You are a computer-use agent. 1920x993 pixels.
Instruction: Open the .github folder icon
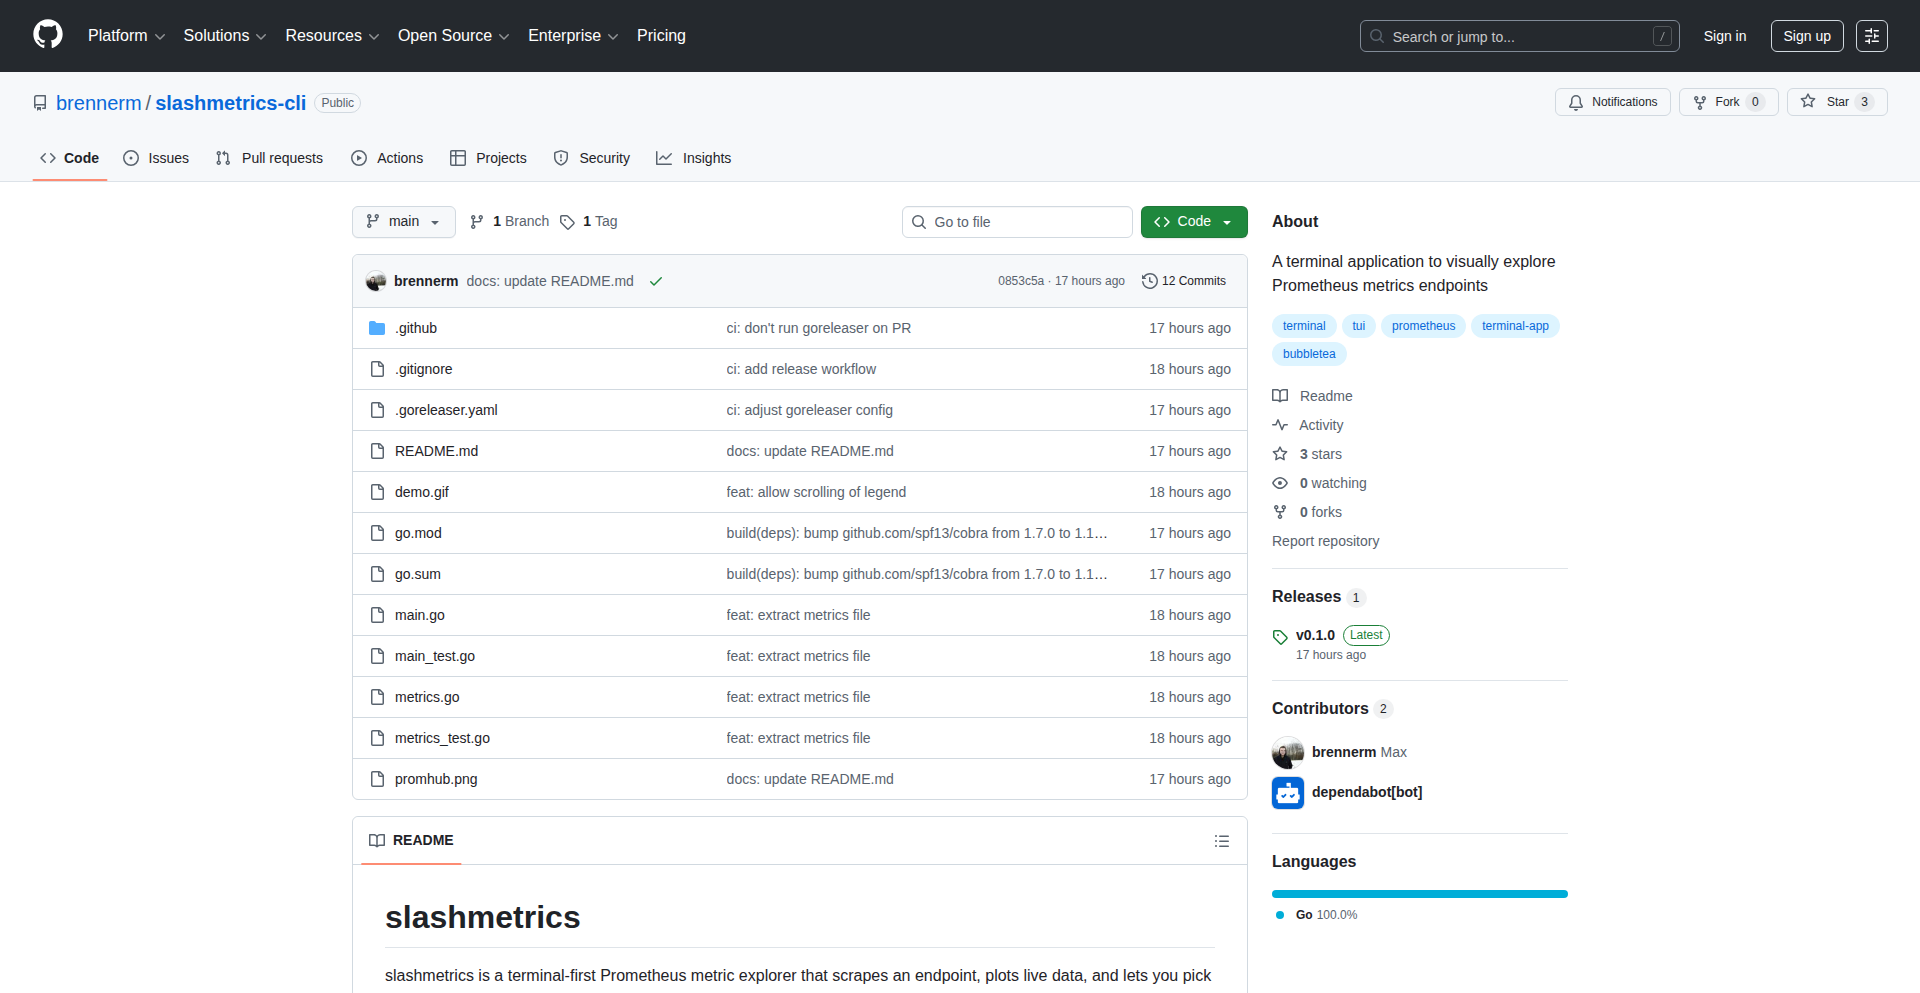378,327
